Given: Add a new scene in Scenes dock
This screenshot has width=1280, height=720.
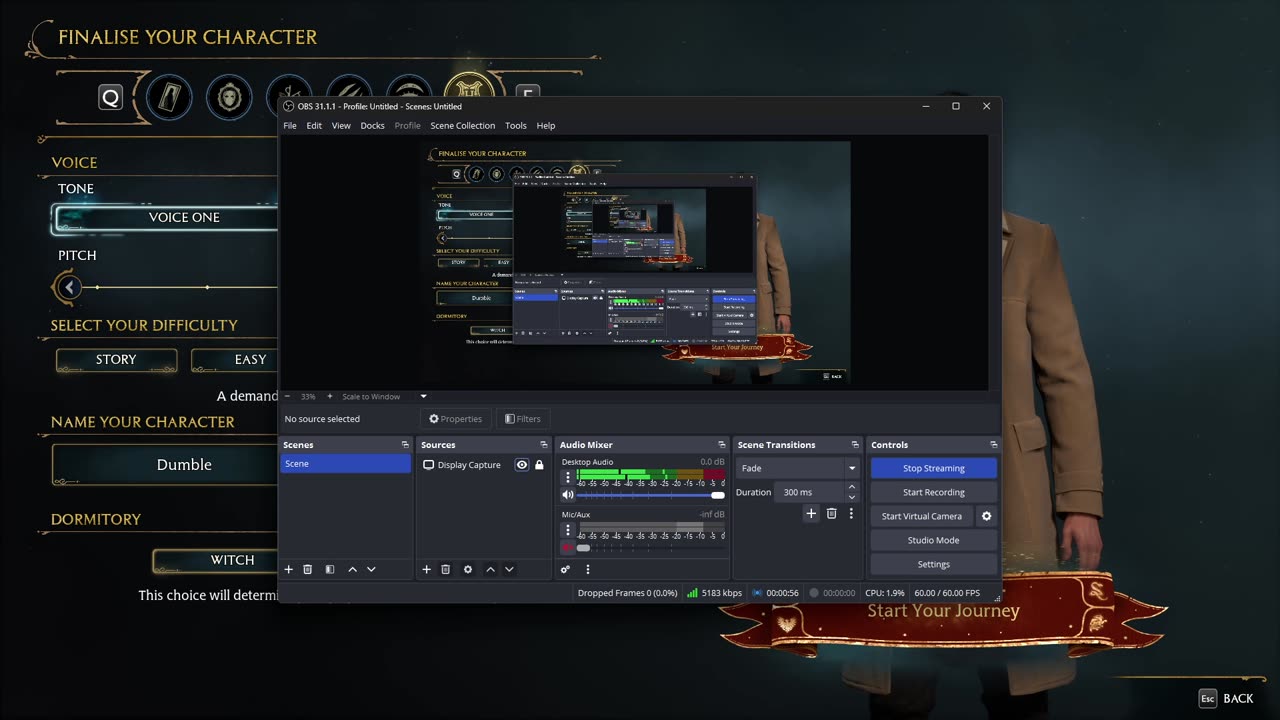Looking at the screenshot, I should point(289,569).
